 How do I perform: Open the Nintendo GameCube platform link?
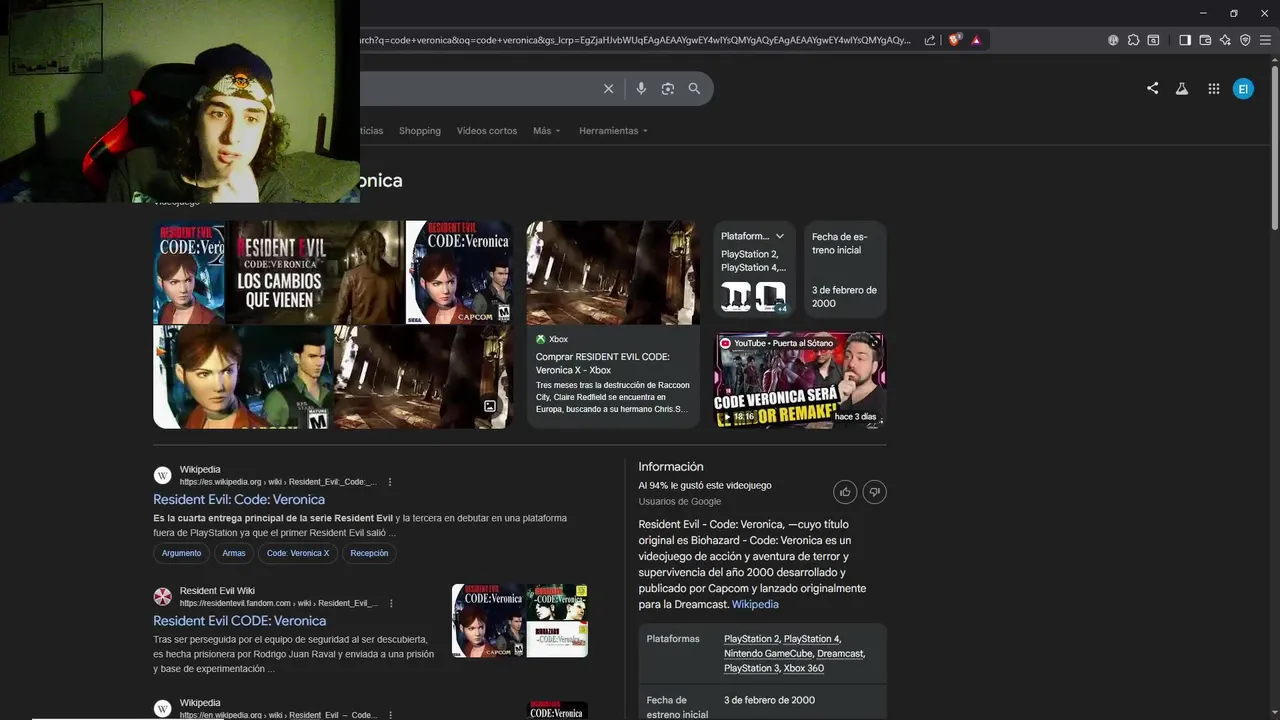768,654
